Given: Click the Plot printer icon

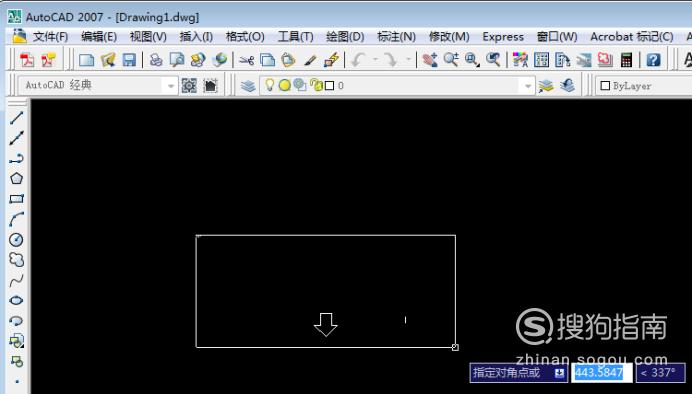Looking at the screenshot, I should pos(155,60).
